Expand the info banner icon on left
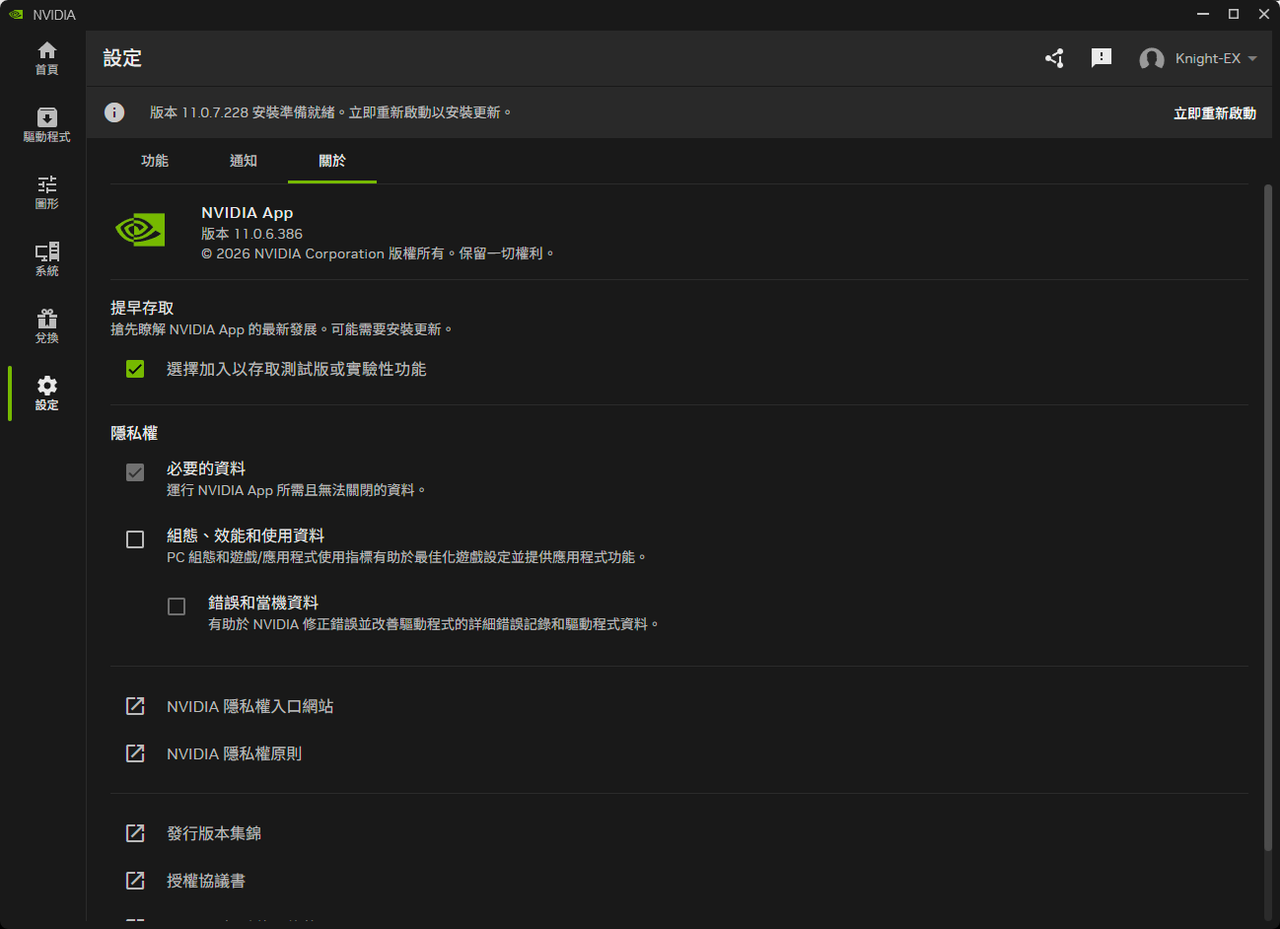The height and width of the screenshot is (929, 1280). (x=114, y=112)
